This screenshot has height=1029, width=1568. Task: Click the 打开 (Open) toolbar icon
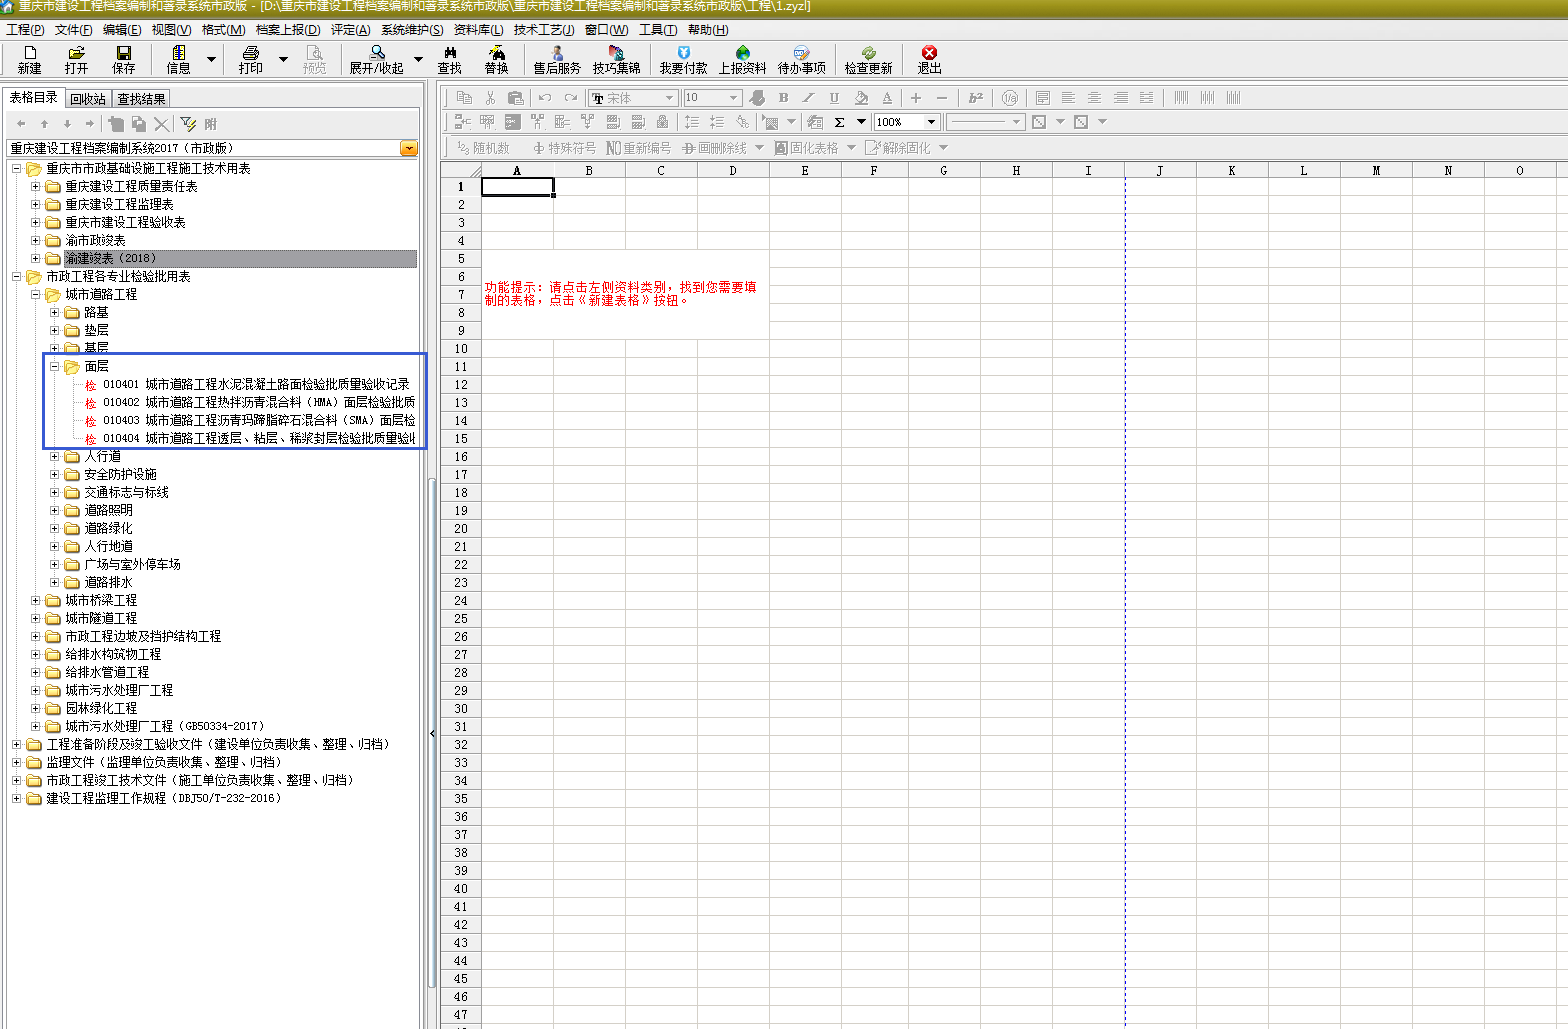click(76, 60)
